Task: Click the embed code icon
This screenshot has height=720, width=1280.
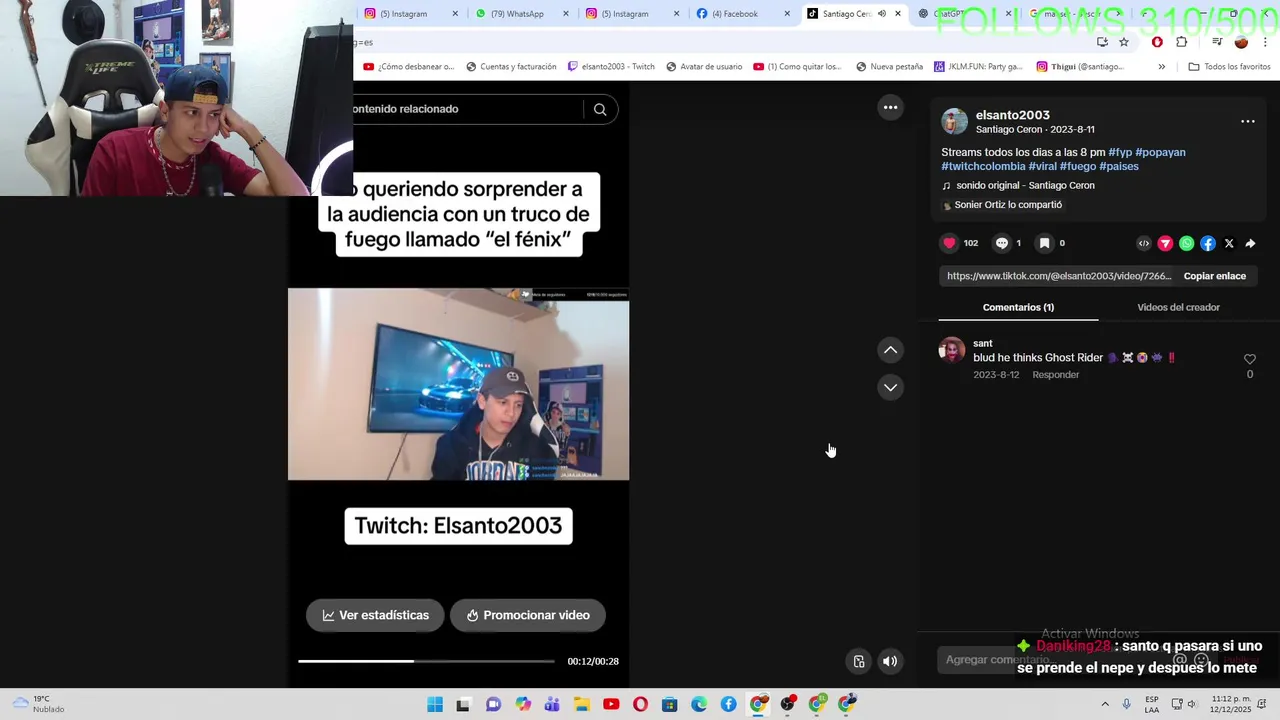Action: 1144,243
